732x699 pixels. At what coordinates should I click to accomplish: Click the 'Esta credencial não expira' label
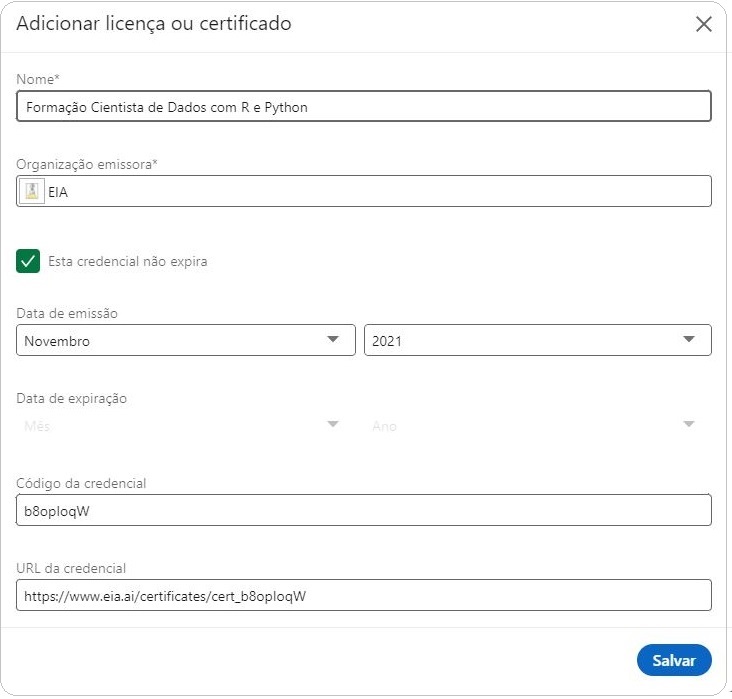pos(128,262)
